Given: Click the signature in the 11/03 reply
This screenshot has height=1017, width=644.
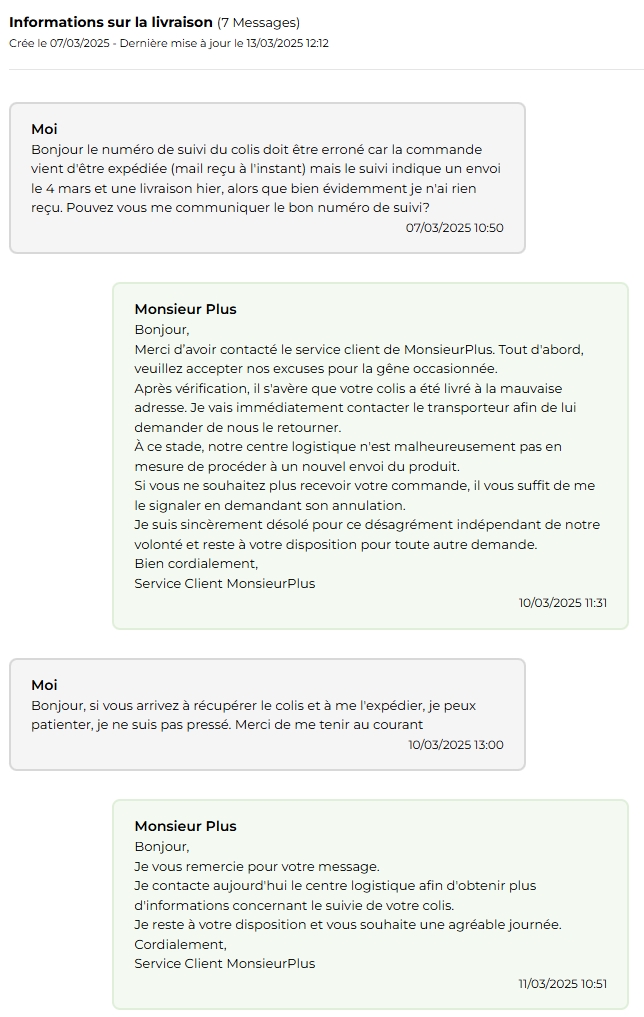Looking at the screenshot, I should click(x=224, y=963).
